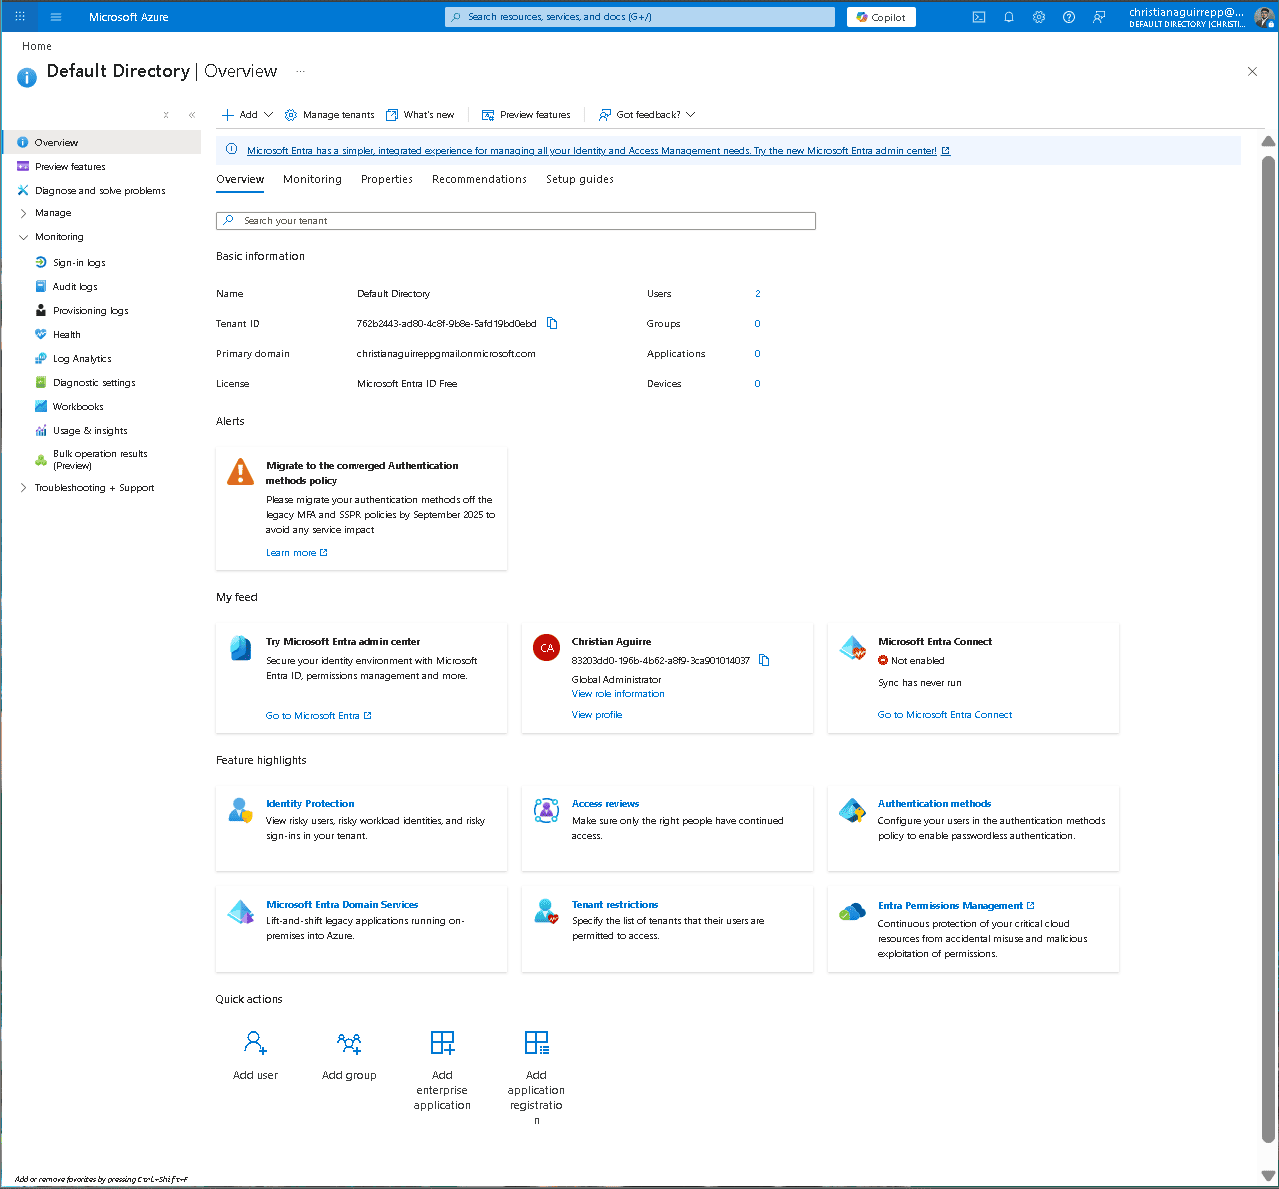Open Sign-in logs from the sidebar
The image size is (1279, 1189).
[78, 262]
